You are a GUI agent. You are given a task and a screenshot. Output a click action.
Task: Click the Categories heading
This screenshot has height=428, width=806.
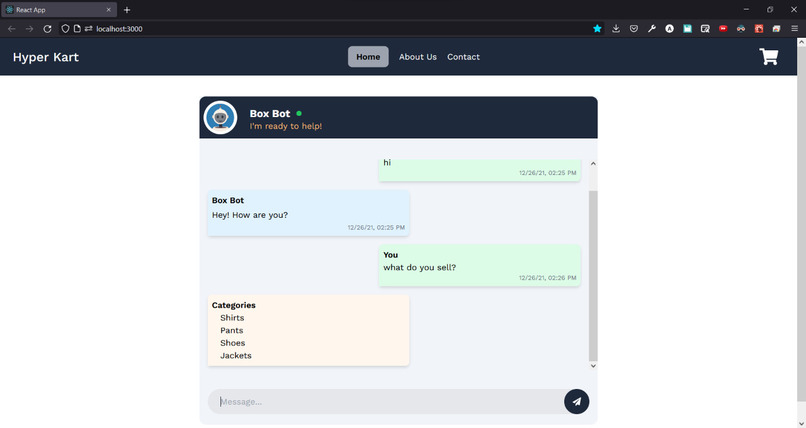coord(233,305)
